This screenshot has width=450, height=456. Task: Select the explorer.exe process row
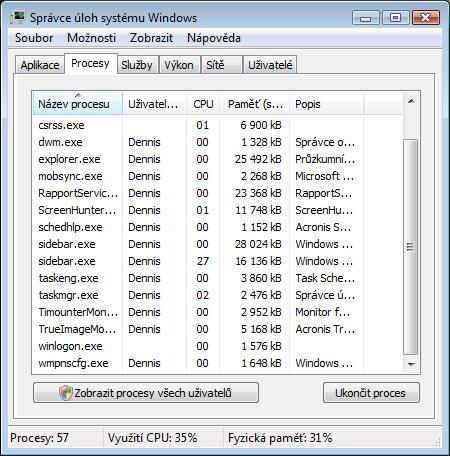tap(217, 159)
